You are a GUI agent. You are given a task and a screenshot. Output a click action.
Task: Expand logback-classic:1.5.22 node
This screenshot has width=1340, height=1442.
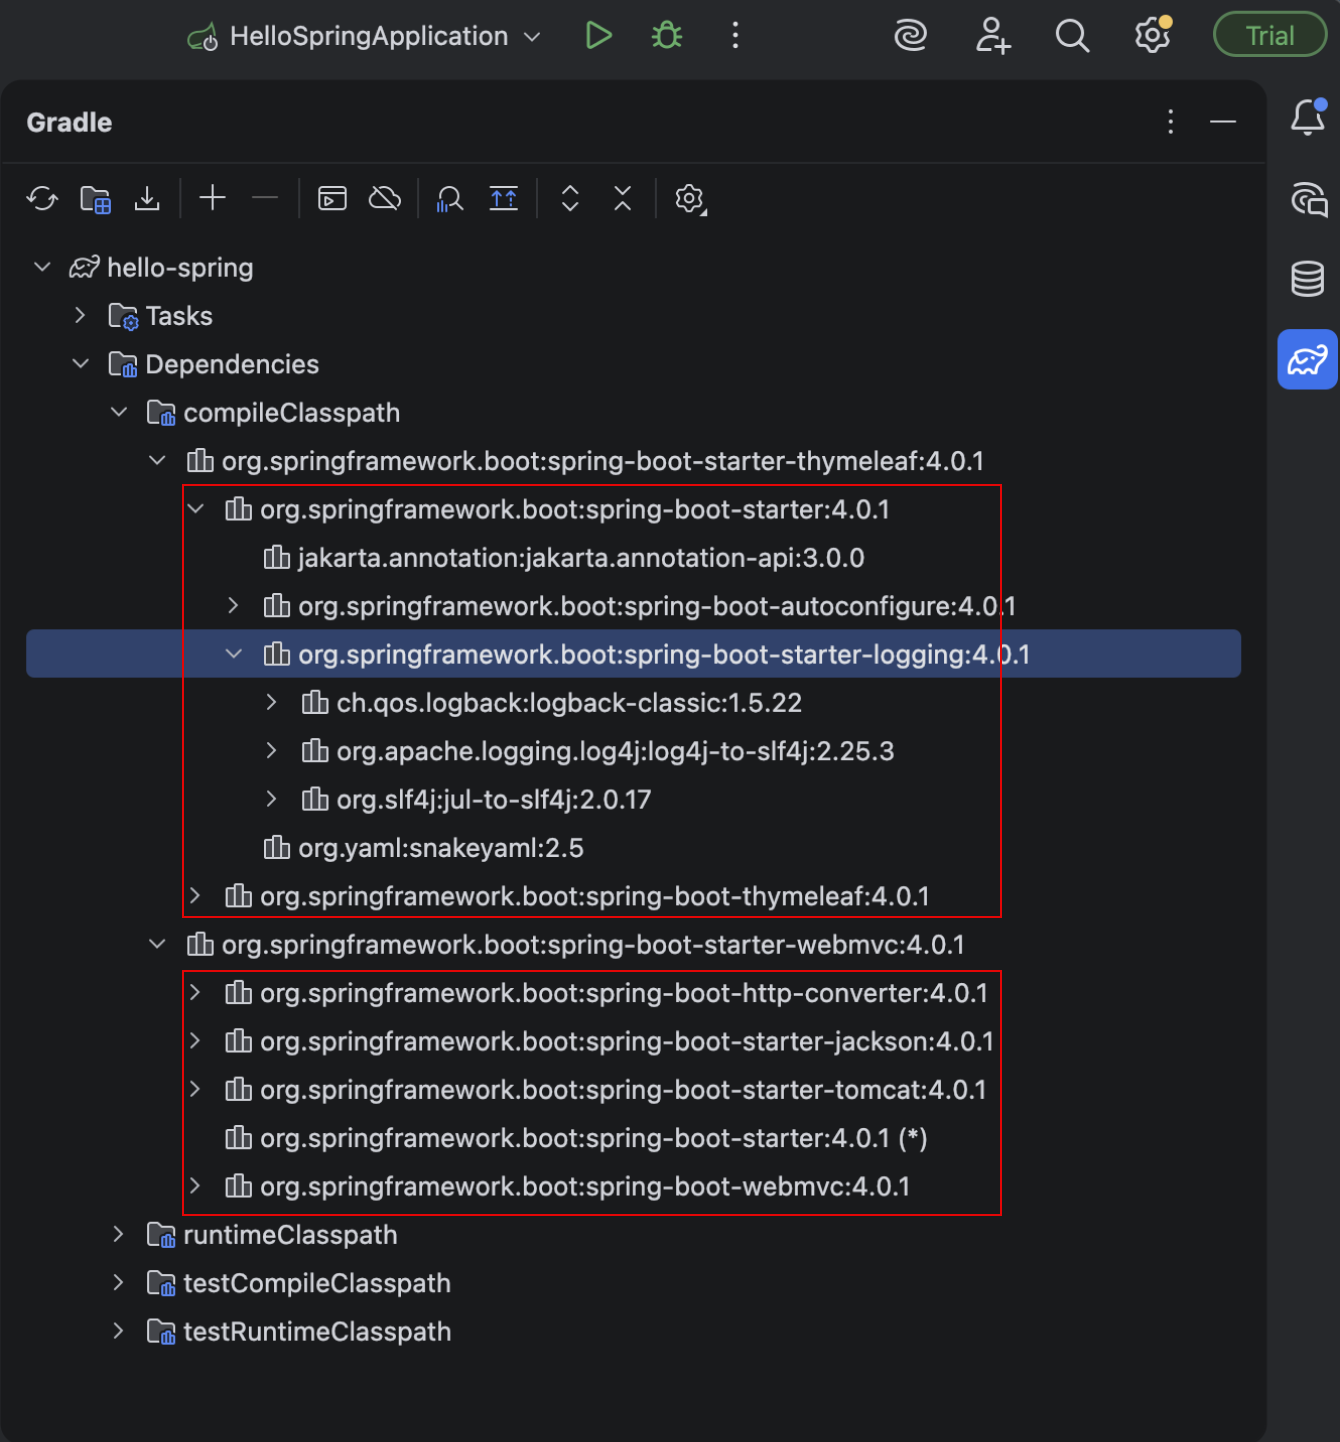271,702
